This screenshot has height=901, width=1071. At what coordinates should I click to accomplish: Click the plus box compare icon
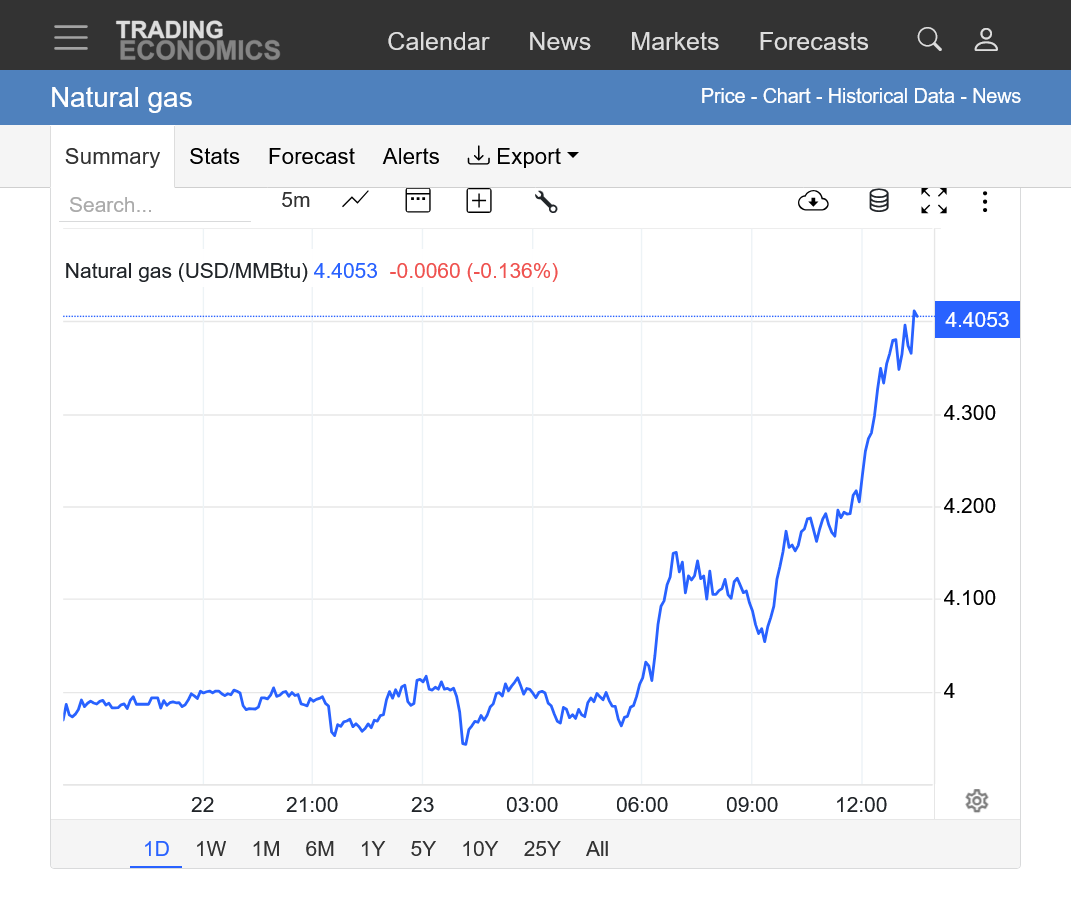(479, 201)
